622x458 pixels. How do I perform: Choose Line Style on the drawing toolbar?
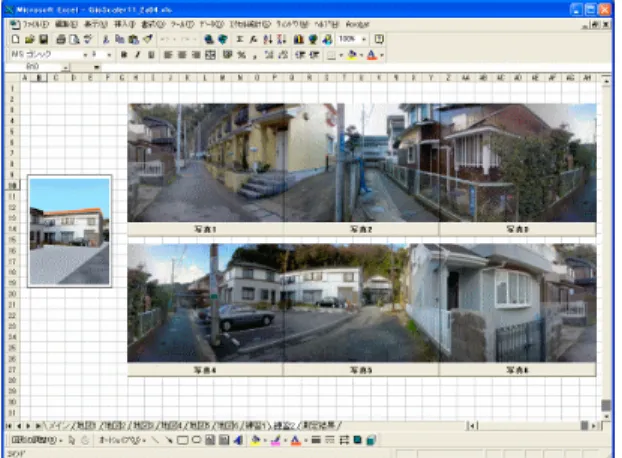(x=316, y=440)
